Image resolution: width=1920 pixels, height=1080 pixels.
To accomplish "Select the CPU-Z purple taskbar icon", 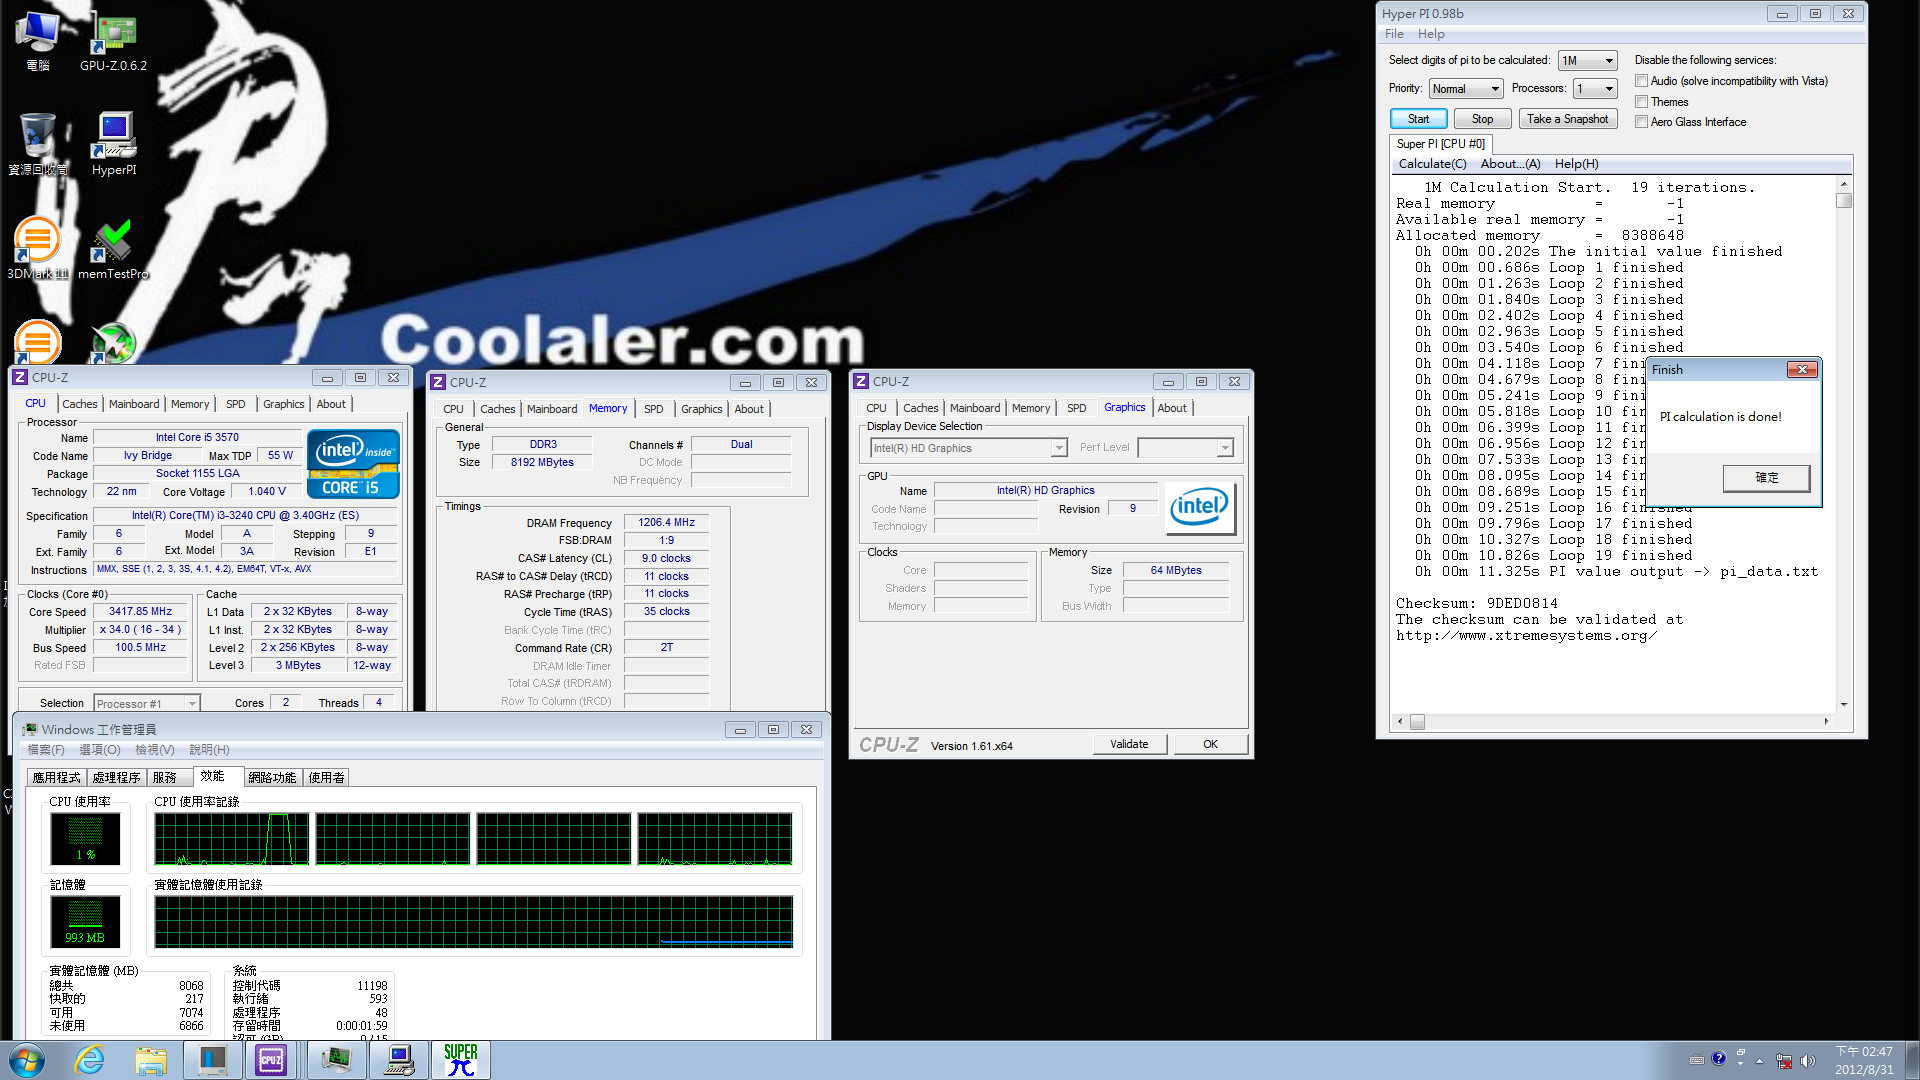I will click(271, 1060).
